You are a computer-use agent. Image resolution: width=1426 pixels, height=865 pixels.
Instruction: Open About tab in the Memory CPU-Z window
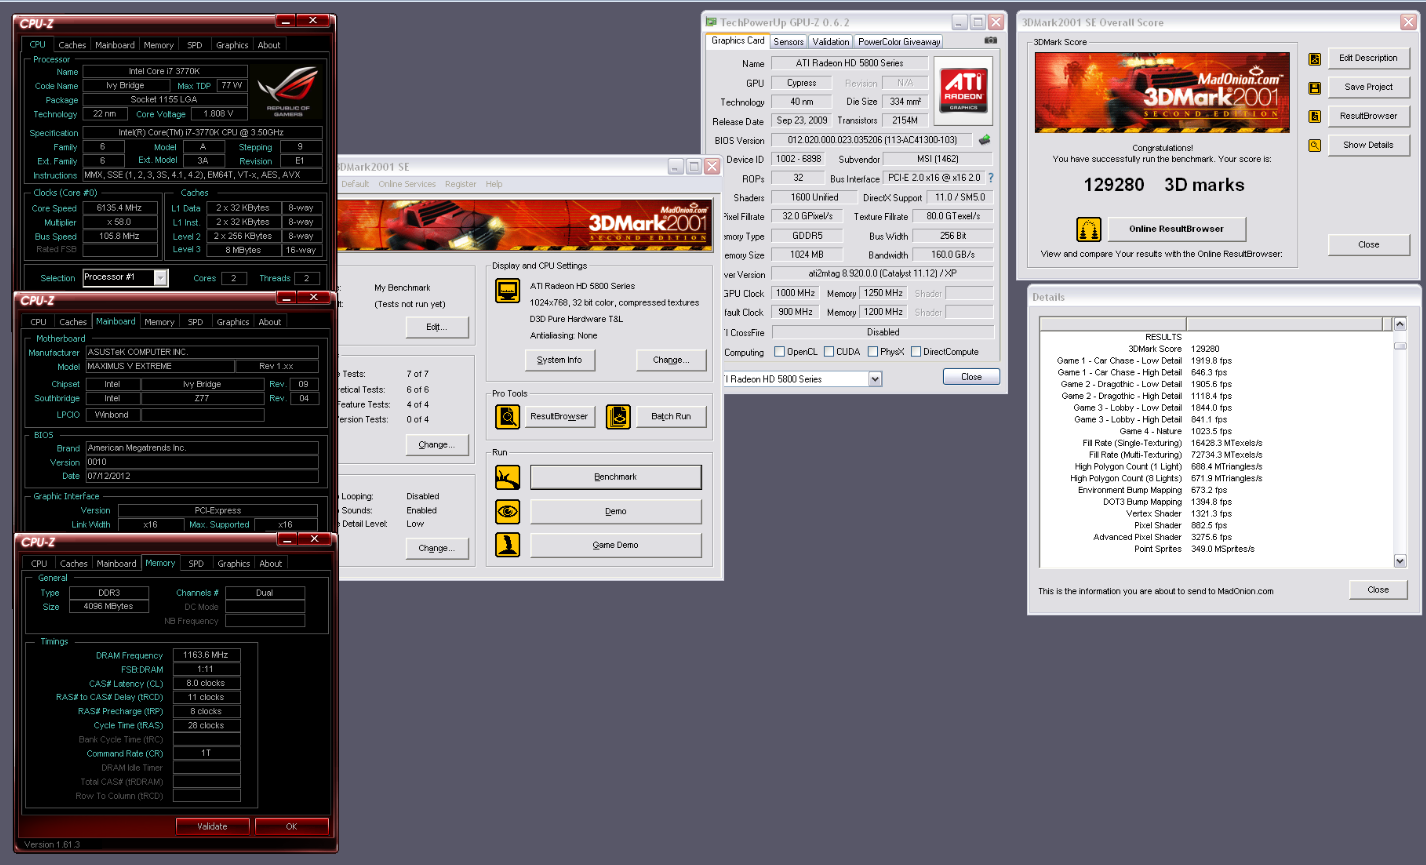[x=271, y=564]
